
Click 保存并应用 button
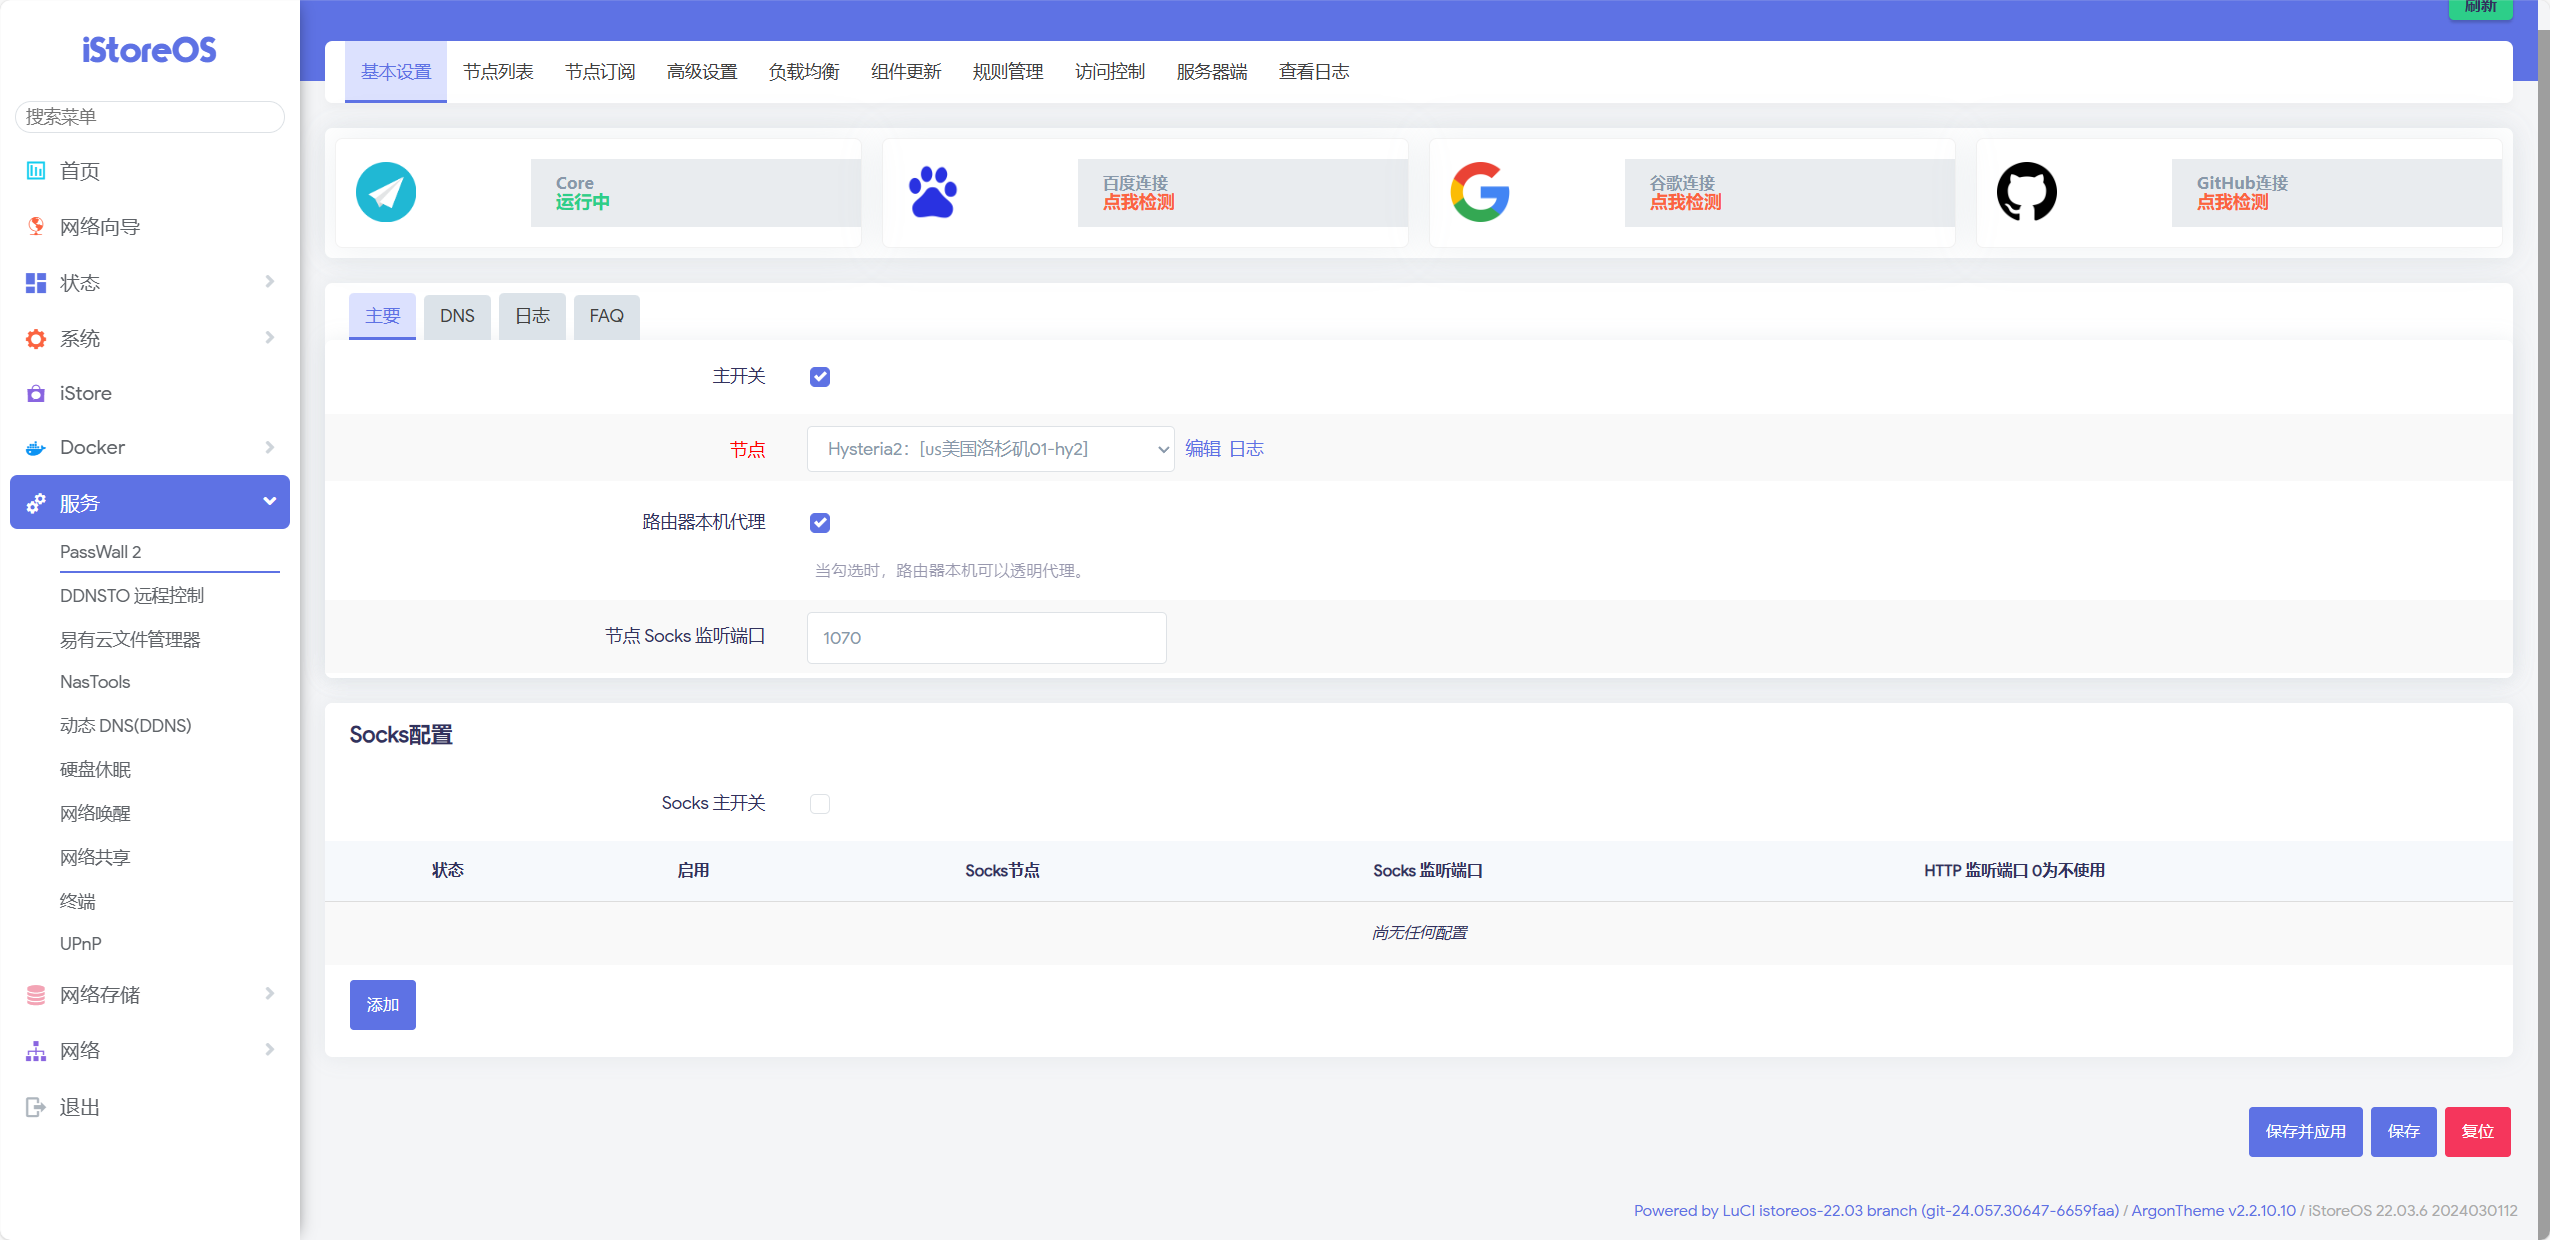click(x=2306, y=1132)
